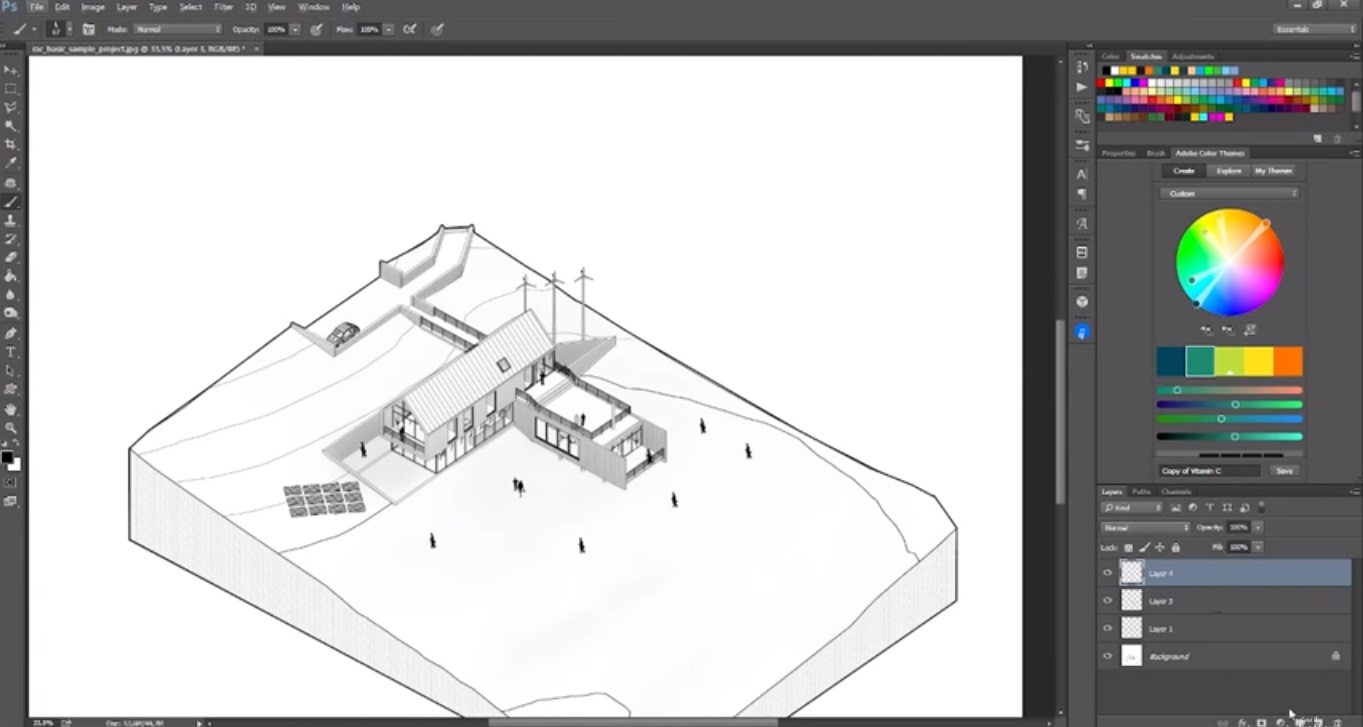Select the Move tool
This screenshot has height=727, width=1363.
tap(11, 70)
